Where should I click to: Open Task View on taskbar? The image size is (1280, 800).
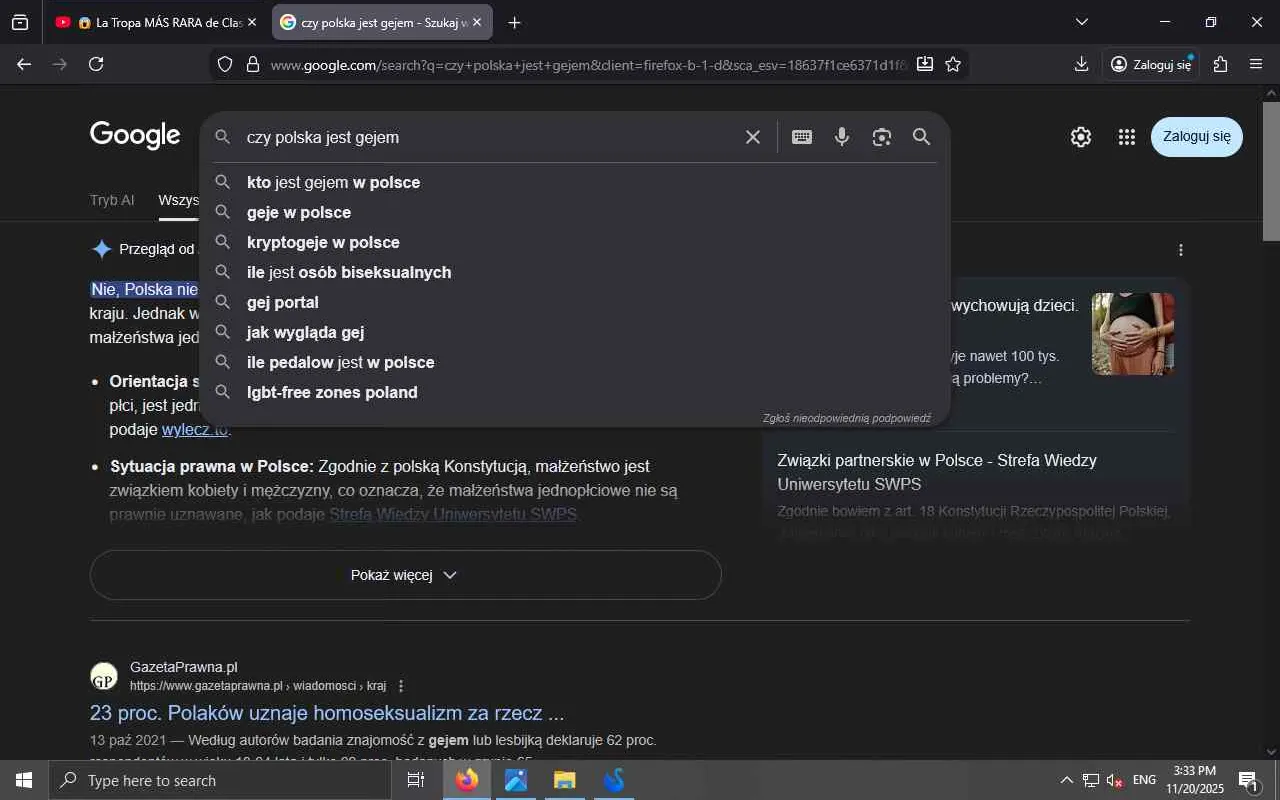click(416, 780)
